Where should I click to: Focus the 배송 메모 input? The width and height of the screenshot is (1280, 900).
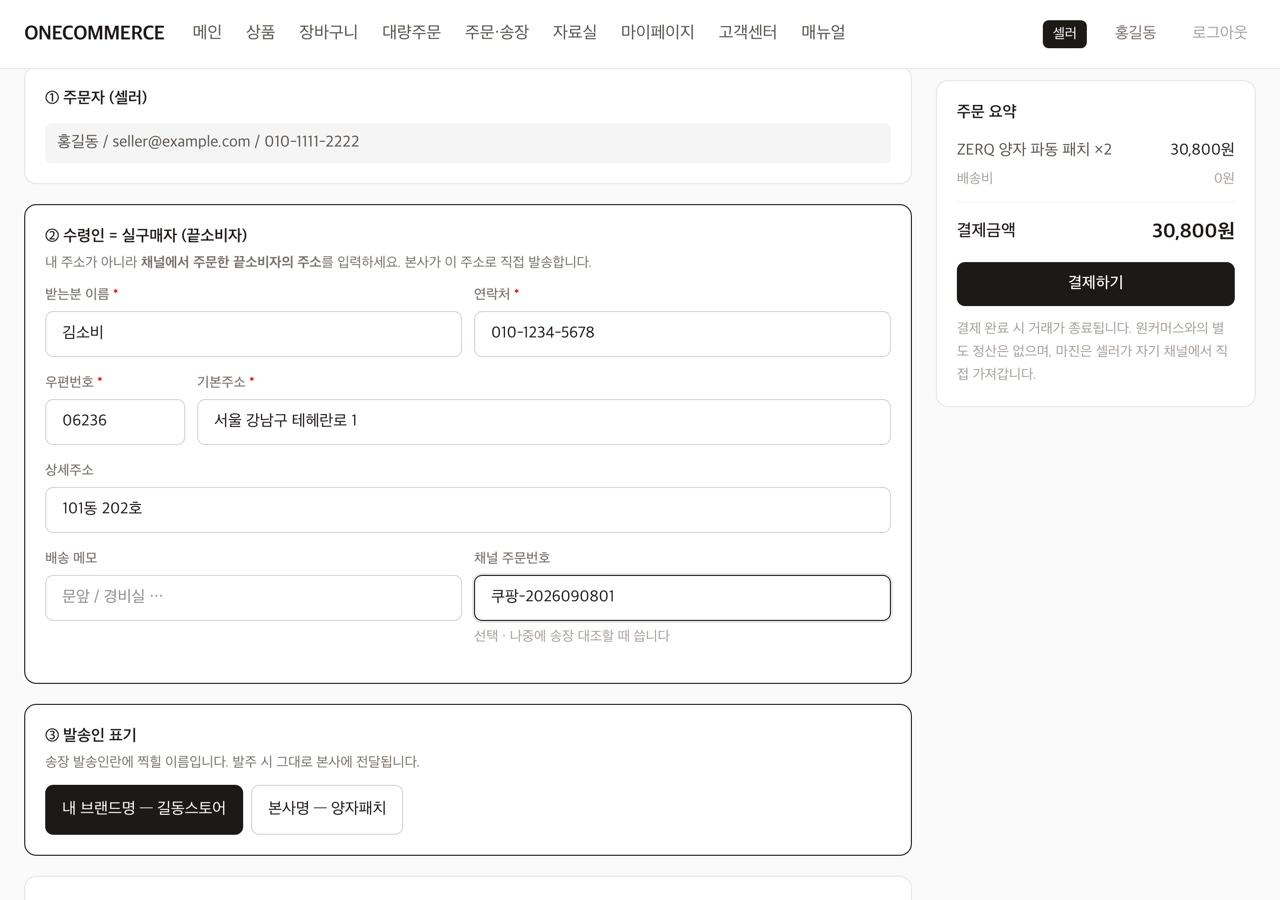pos(253,598)
